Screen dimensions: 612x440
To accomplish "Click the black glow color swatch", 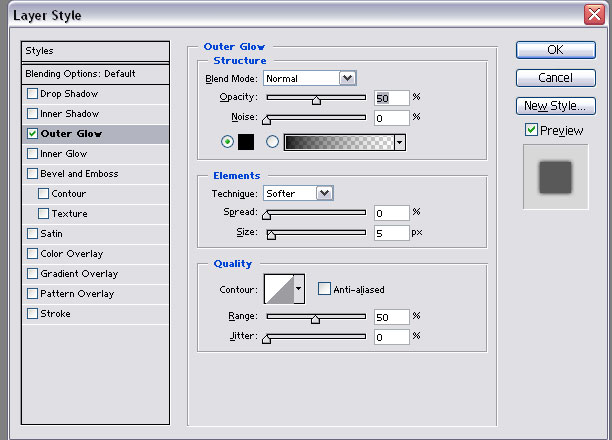I will coord(246,142).
